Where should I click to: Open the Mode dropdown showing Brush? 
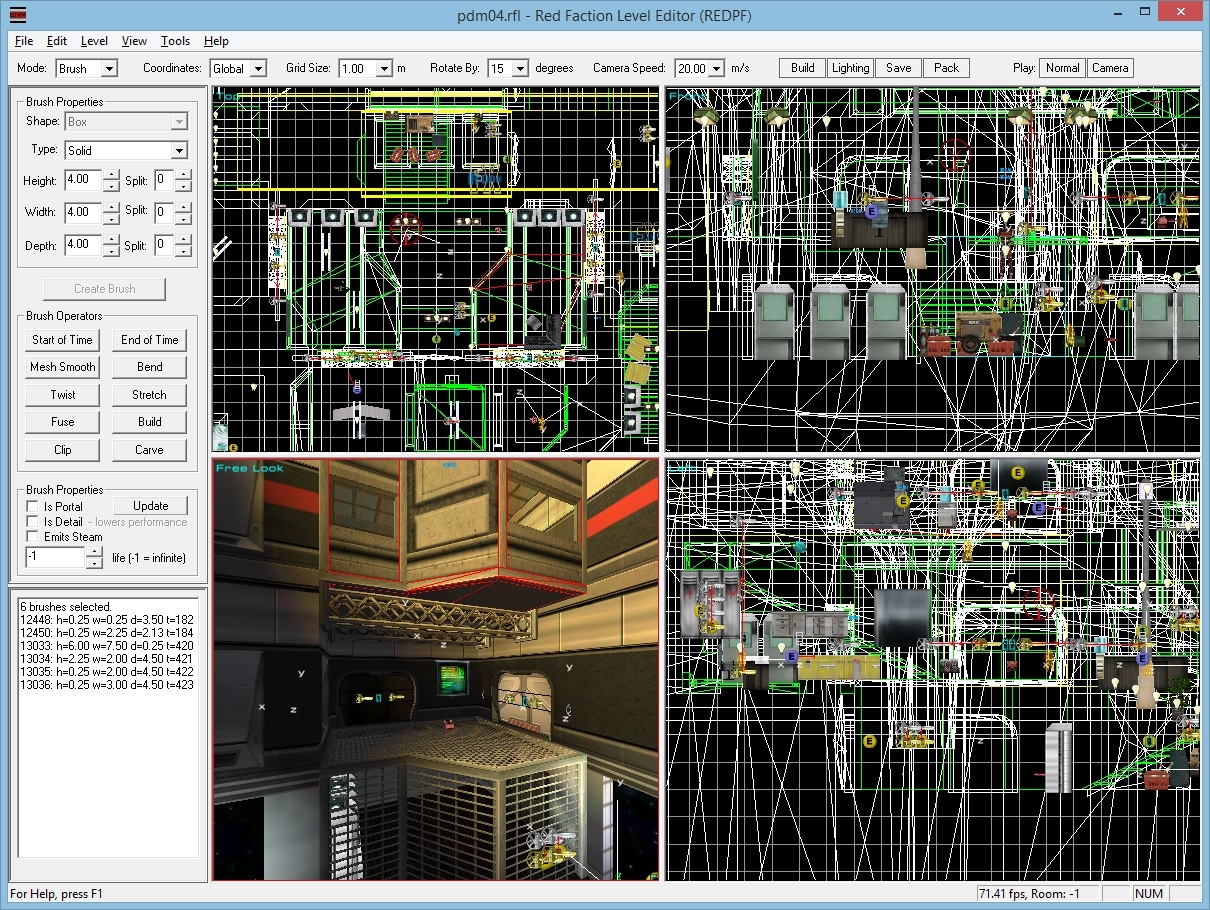click(x=109, y=69)
